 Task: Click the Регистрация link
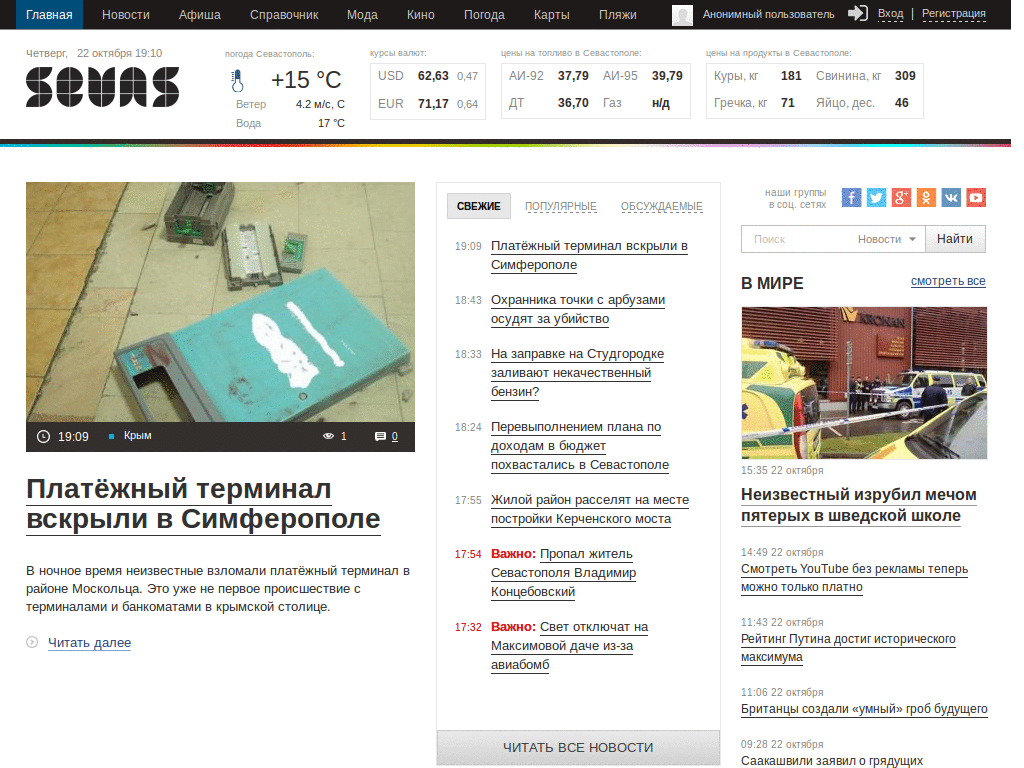pos(953,14)
